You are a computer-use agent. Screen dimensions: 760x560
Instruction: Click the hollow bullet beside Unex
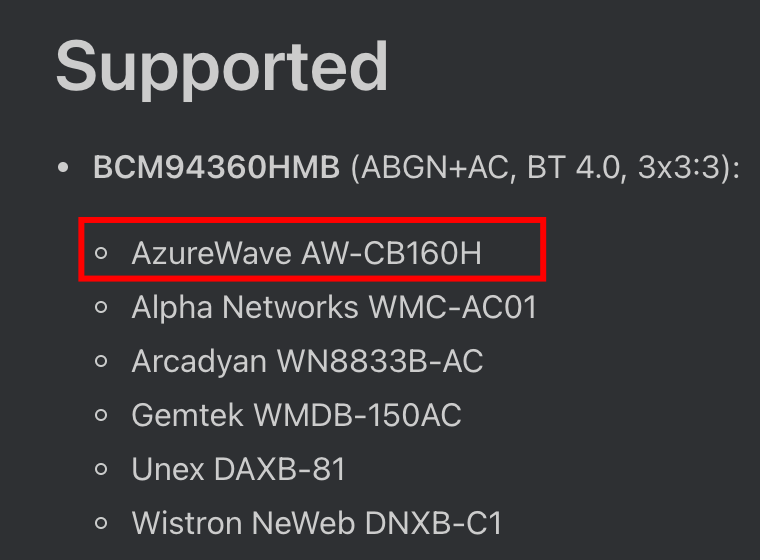click(100, 469)
